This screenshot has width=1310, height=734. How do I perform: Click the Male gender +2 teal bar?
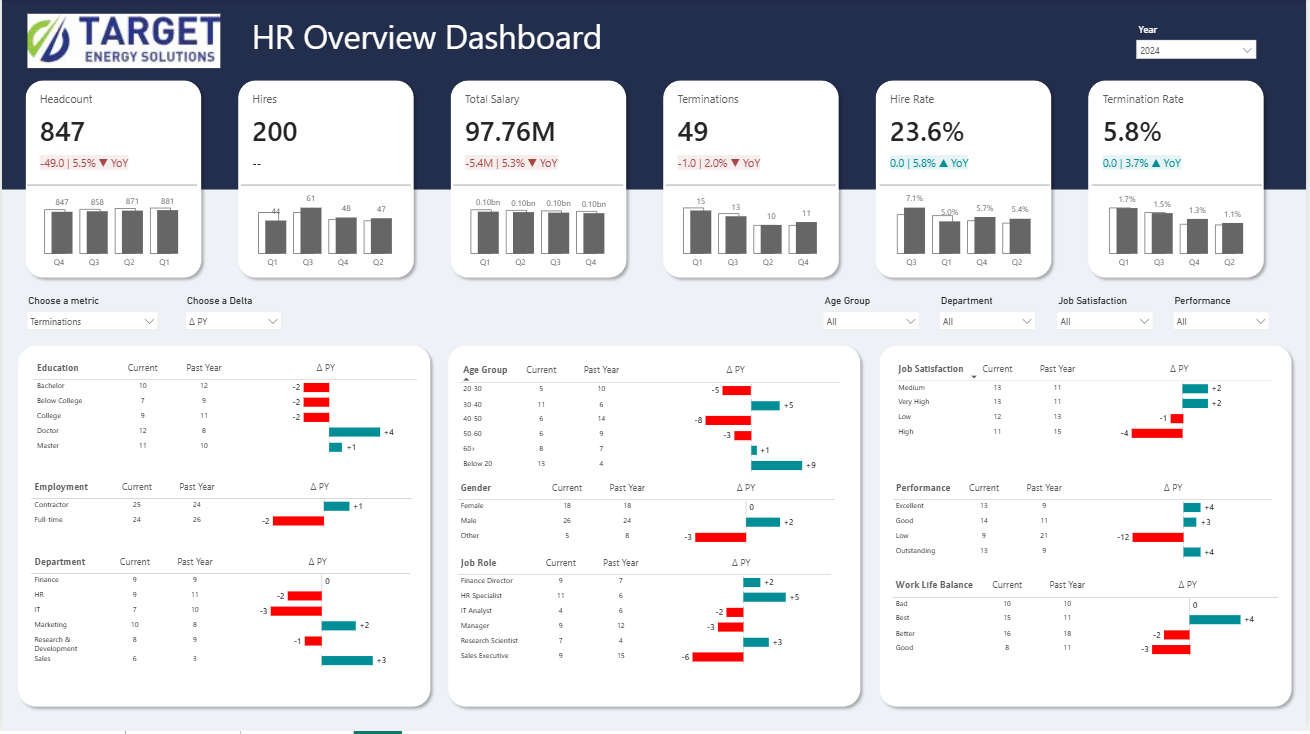click(763, 522)
